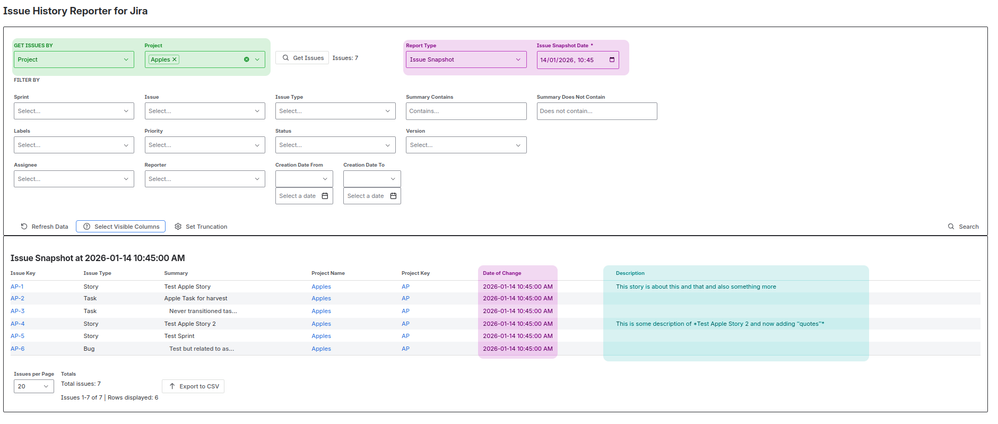Export the table to CSV

click(x=193, y=386)
